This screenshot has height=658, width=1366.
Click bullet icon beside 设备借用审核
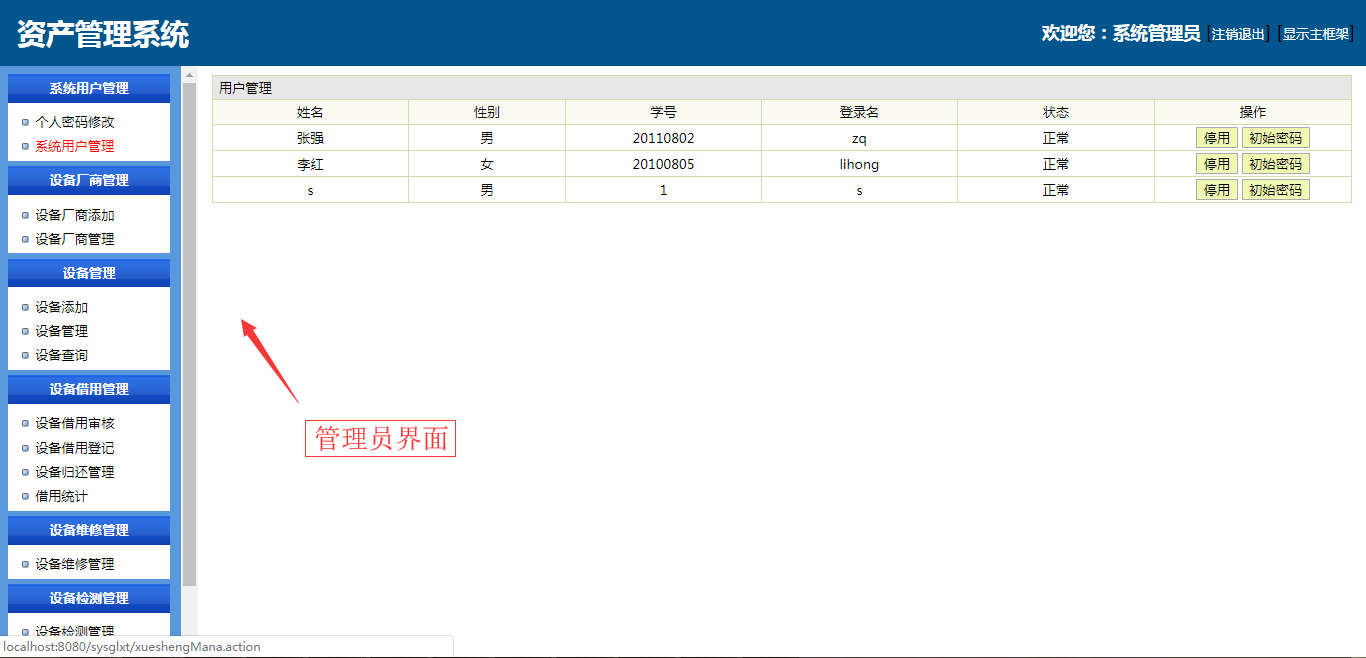tap(25, 423)
